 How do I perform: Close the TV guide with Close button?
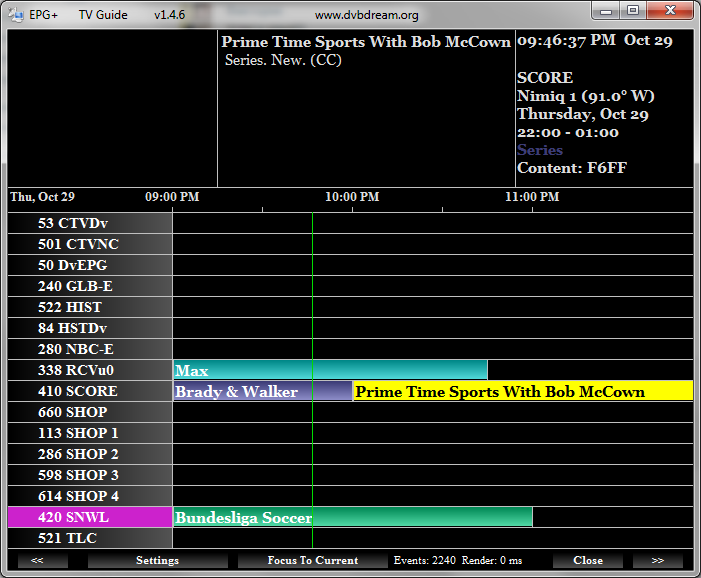click(x=588, y=561)
